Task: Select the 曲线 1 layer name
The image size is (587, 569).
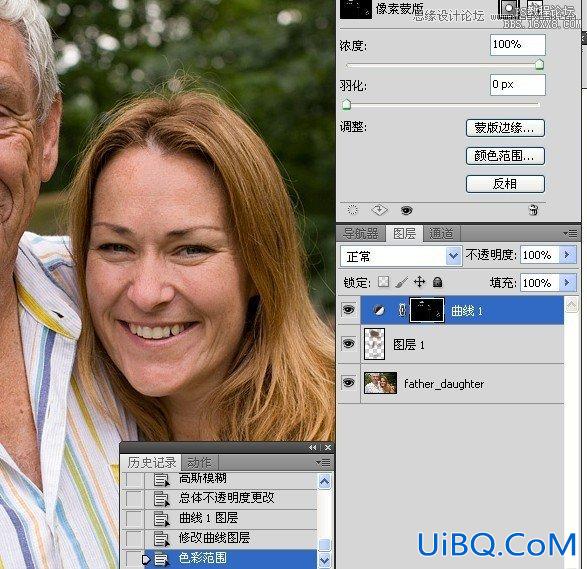Action: coord(466,311)
